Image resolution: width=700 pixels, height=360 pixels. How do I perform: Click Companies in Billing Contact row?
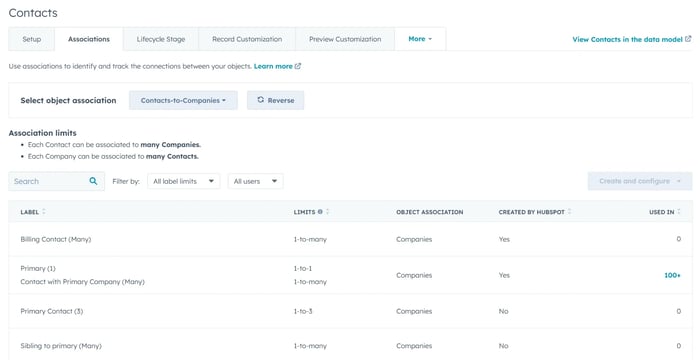(414, 239)
